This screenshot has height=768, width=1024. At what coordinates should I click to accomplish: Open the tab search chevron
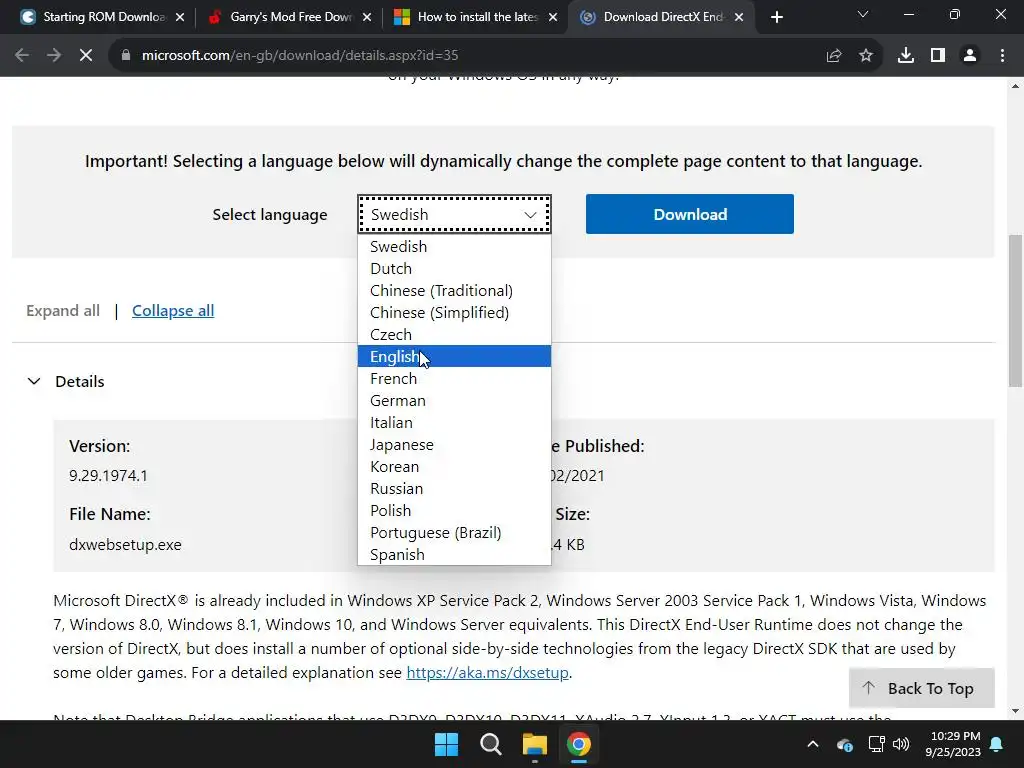(863, 14)
